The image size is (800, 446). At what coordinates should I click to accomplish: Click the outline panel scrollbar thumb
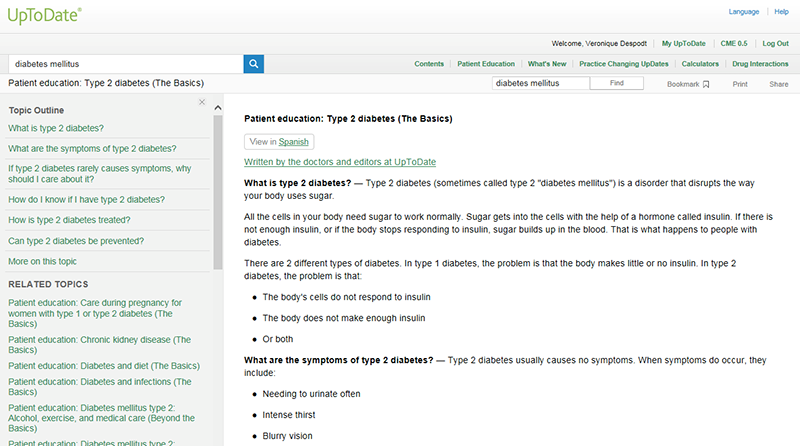pos(218,192)
